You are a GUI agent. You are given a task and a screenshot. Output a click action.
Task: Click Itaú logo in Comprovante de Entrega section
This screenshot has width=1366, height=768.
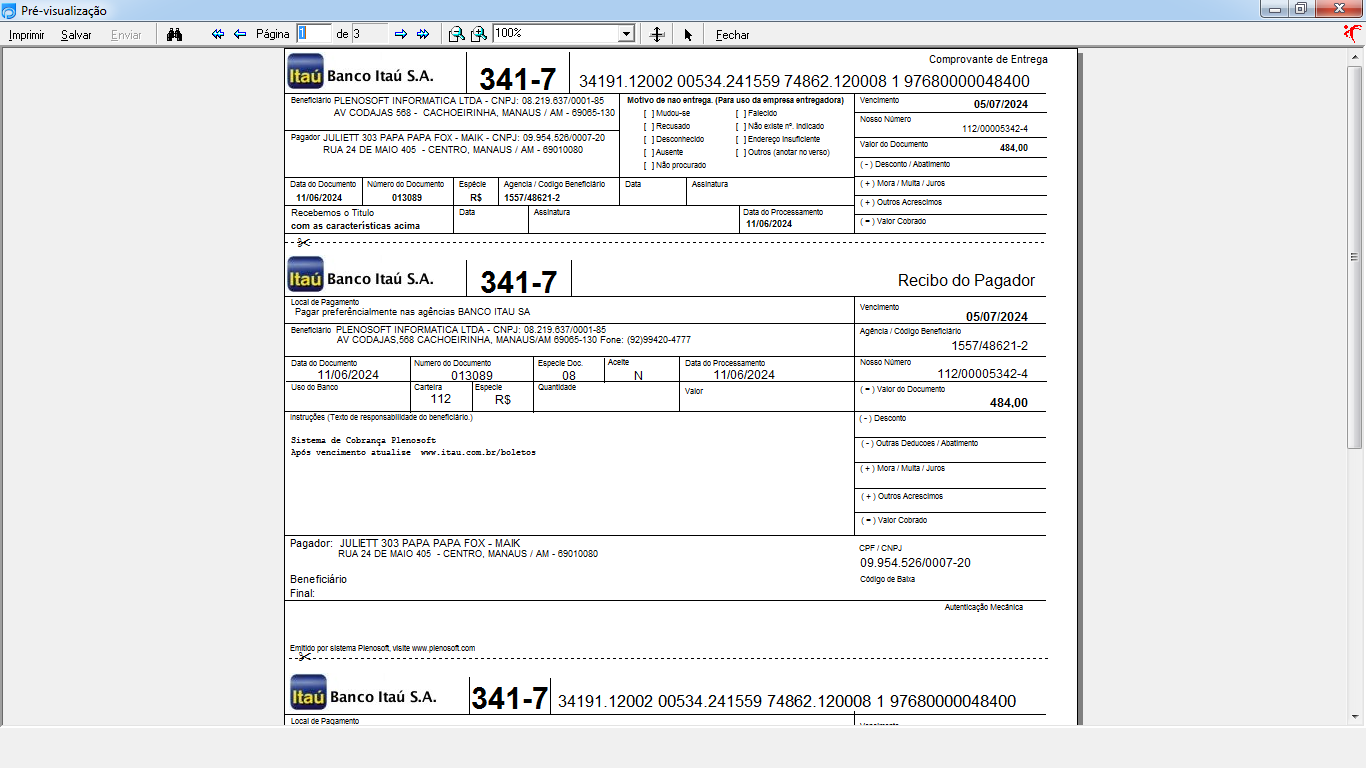point(305,73)
